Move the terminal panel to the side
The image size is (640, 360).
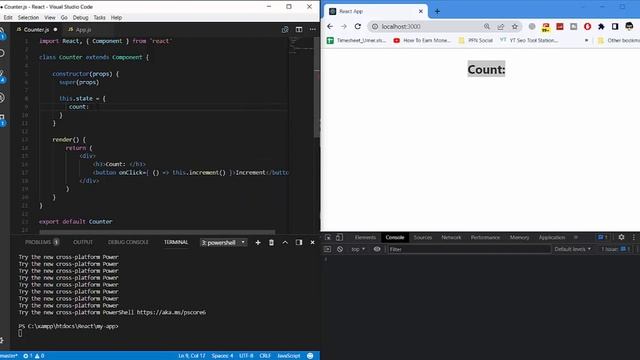(x=299, y=242)
